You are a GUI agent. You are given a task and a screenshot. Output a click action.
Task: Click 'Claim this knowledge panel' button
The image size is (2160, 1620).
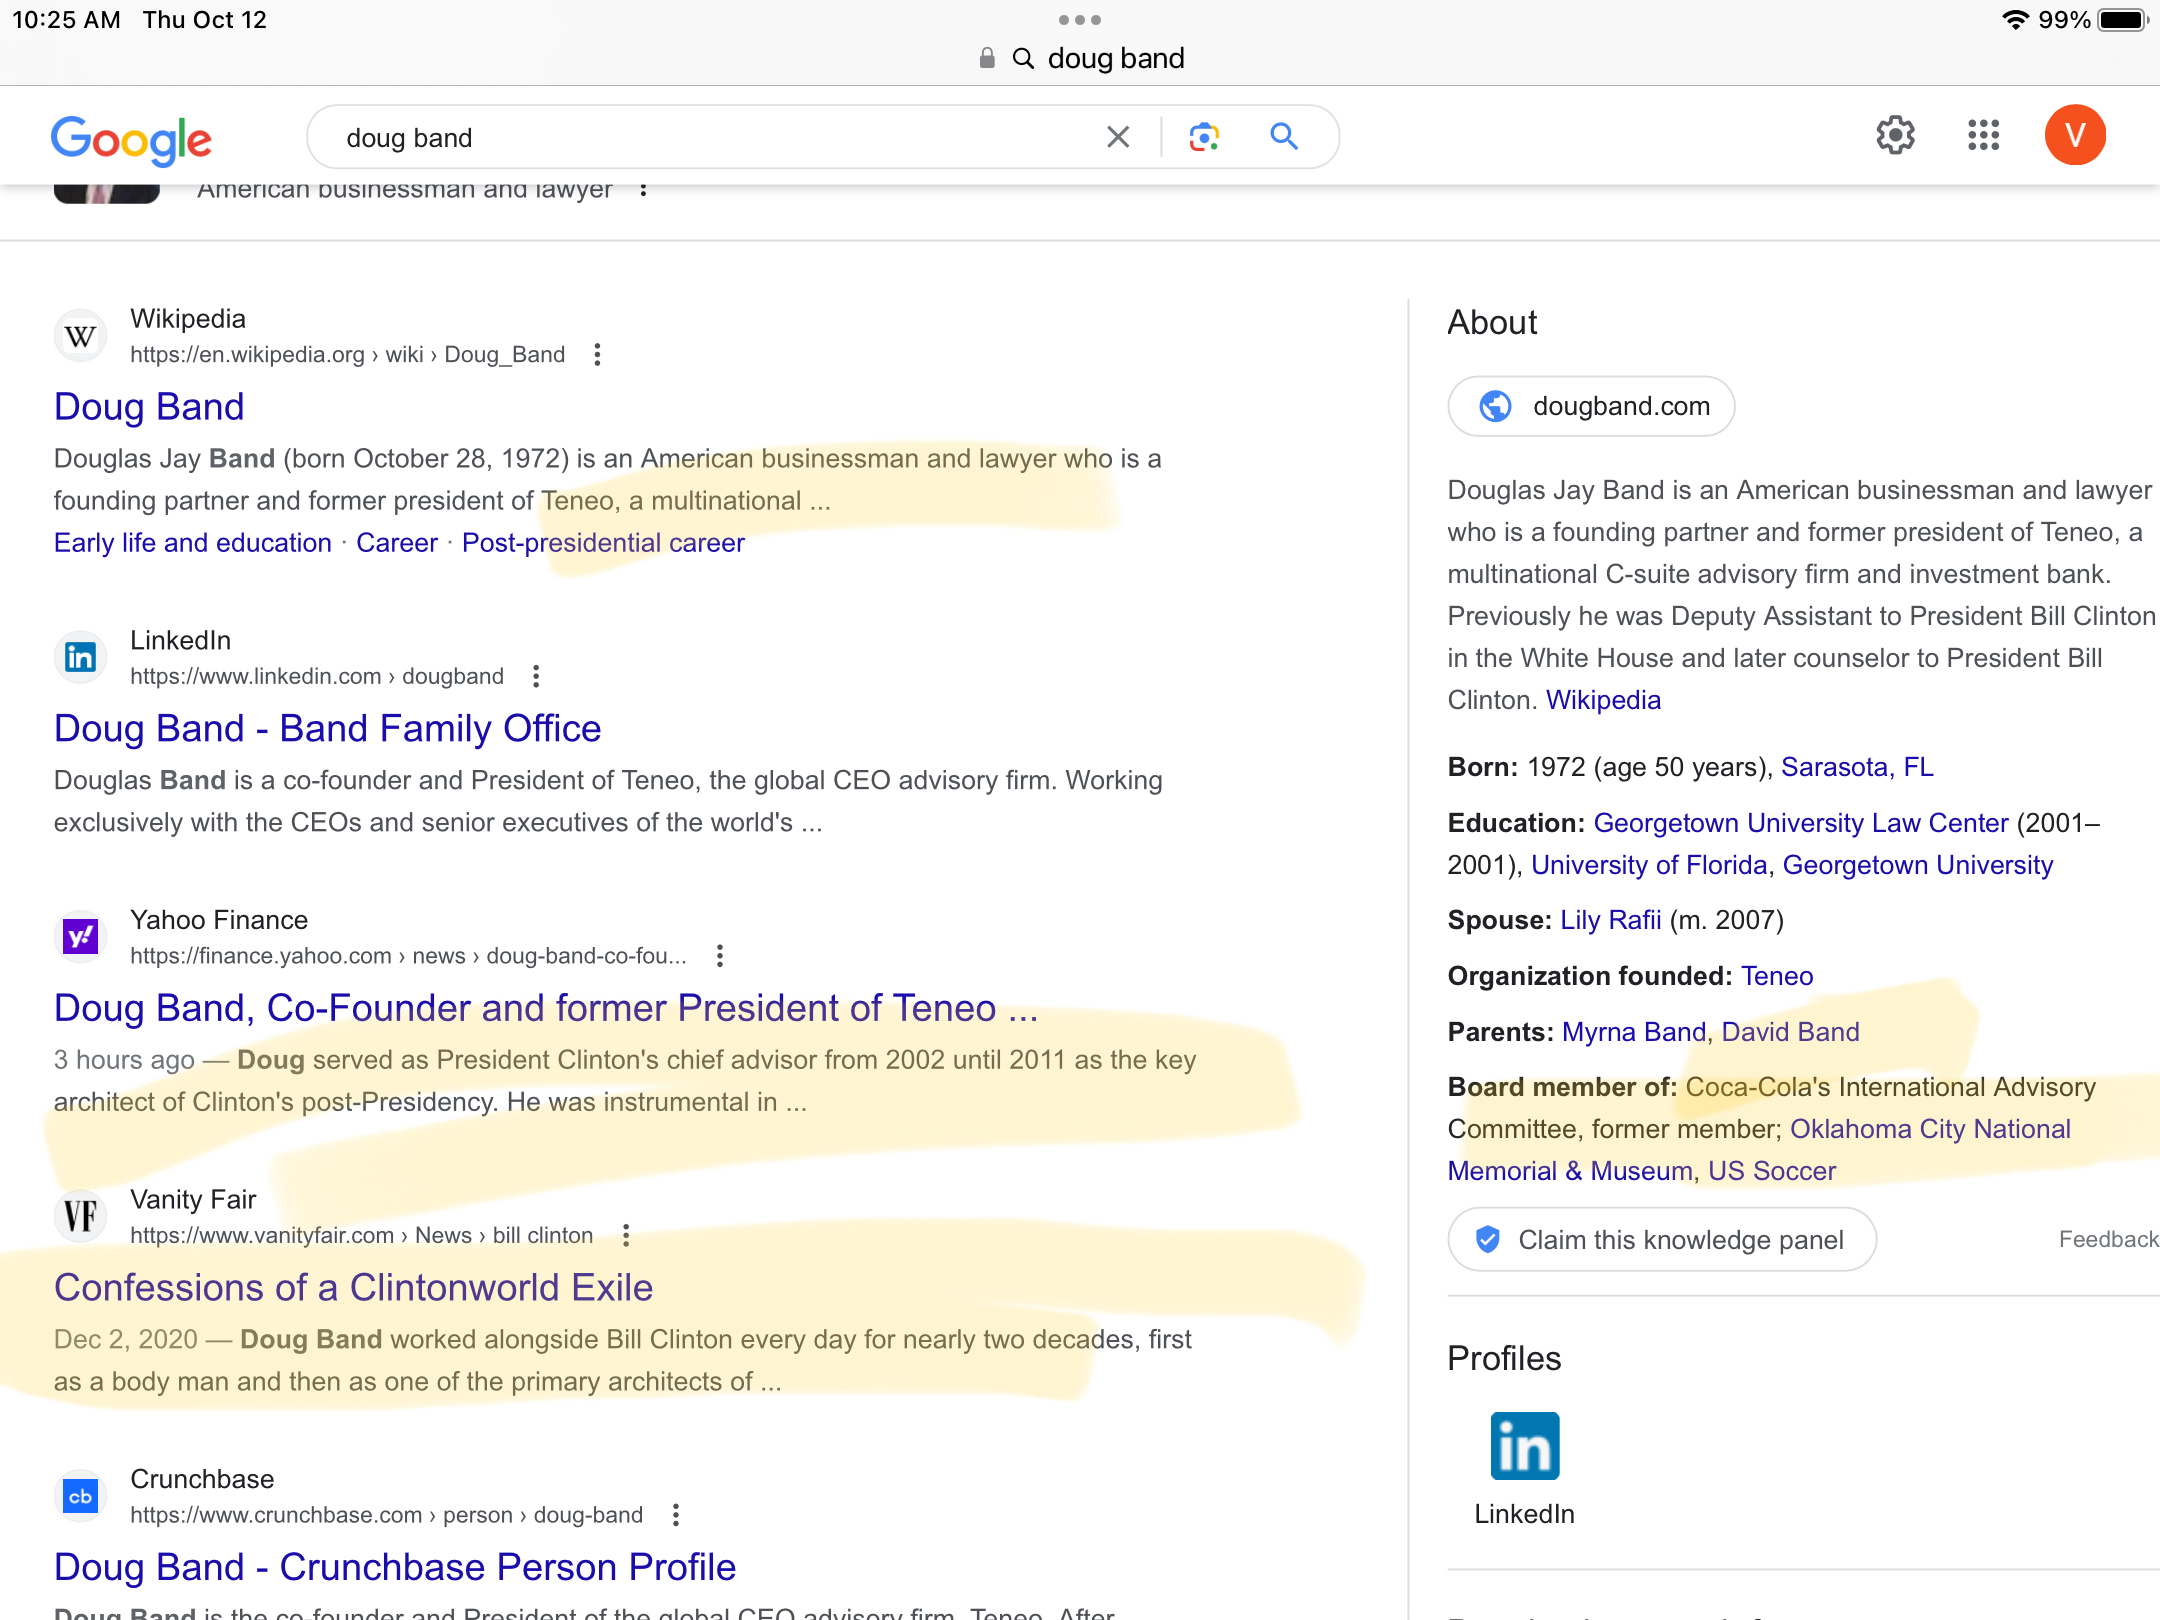tap(1661, 1240)
